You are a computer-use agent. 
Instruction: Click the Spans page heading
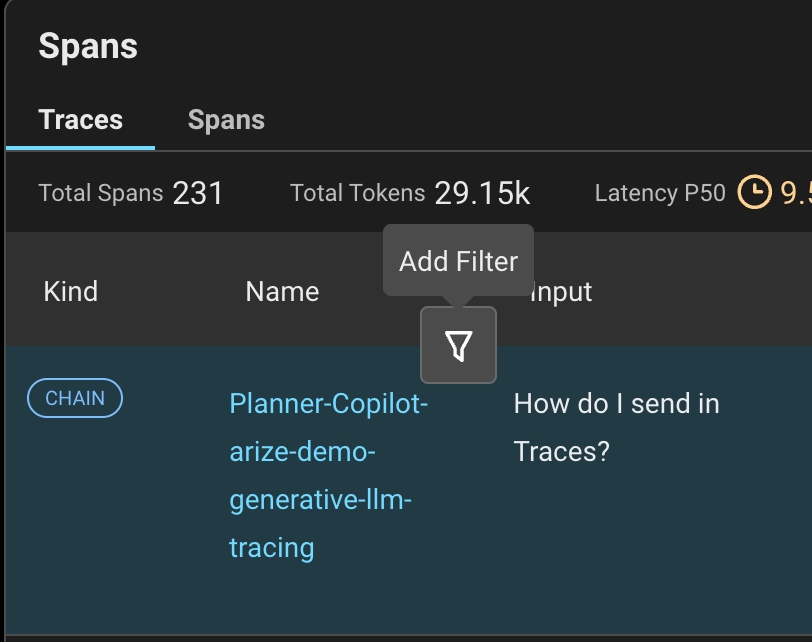click(x=88, y=46)
